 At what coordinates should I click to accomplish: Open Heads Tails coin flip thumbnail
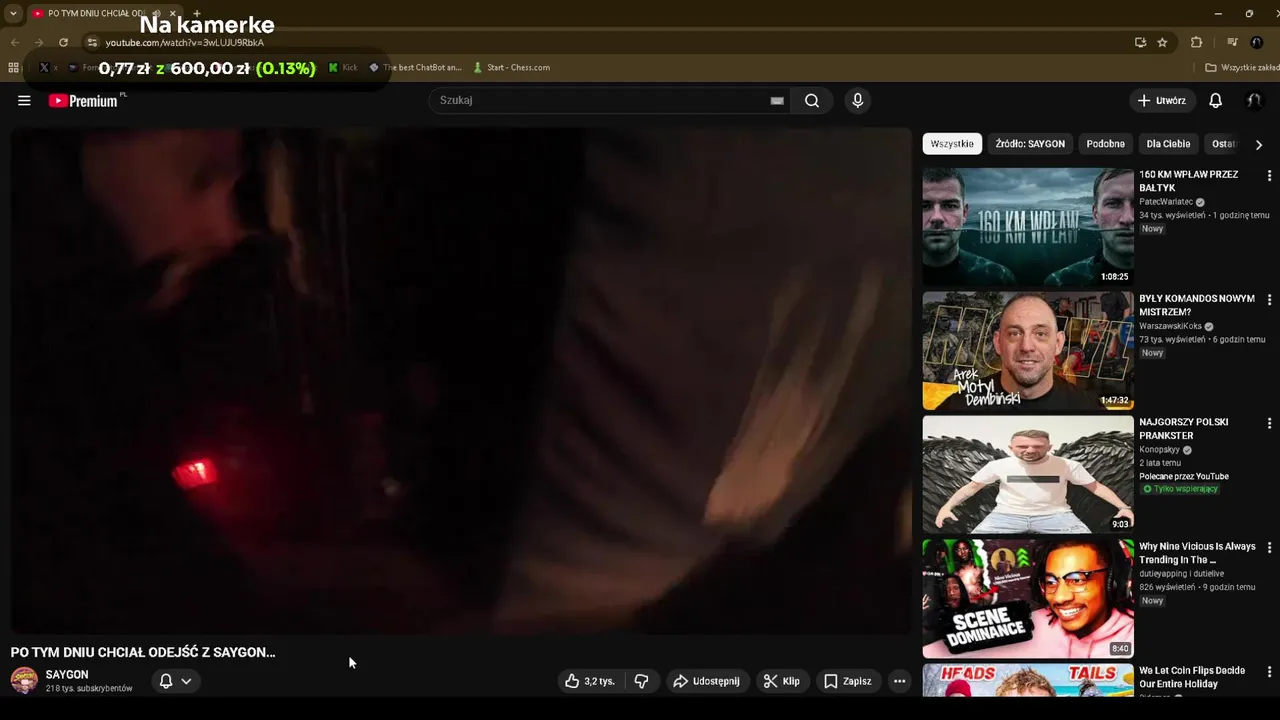1028,681
